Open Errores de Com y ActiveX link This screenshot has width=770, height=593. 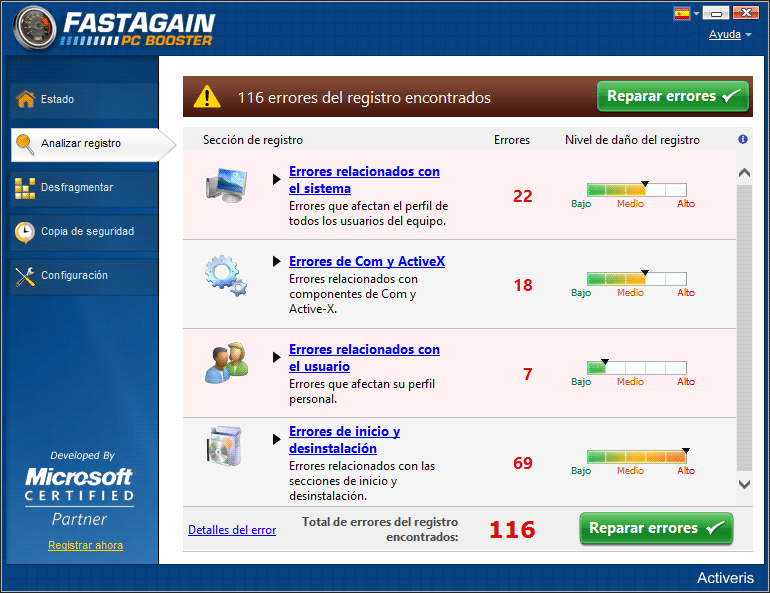[367, 262]
